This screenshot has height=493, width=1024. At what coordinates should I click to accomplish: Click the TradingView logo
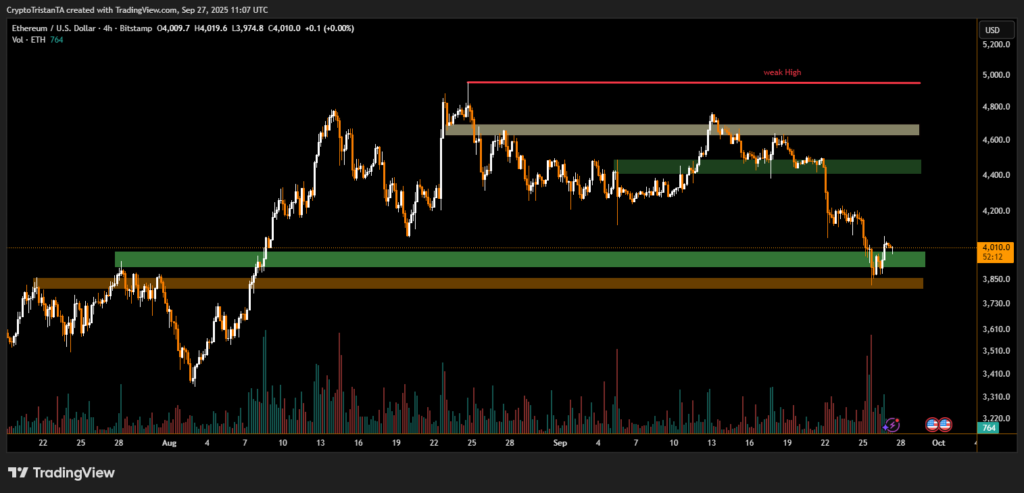coord(61,473)
